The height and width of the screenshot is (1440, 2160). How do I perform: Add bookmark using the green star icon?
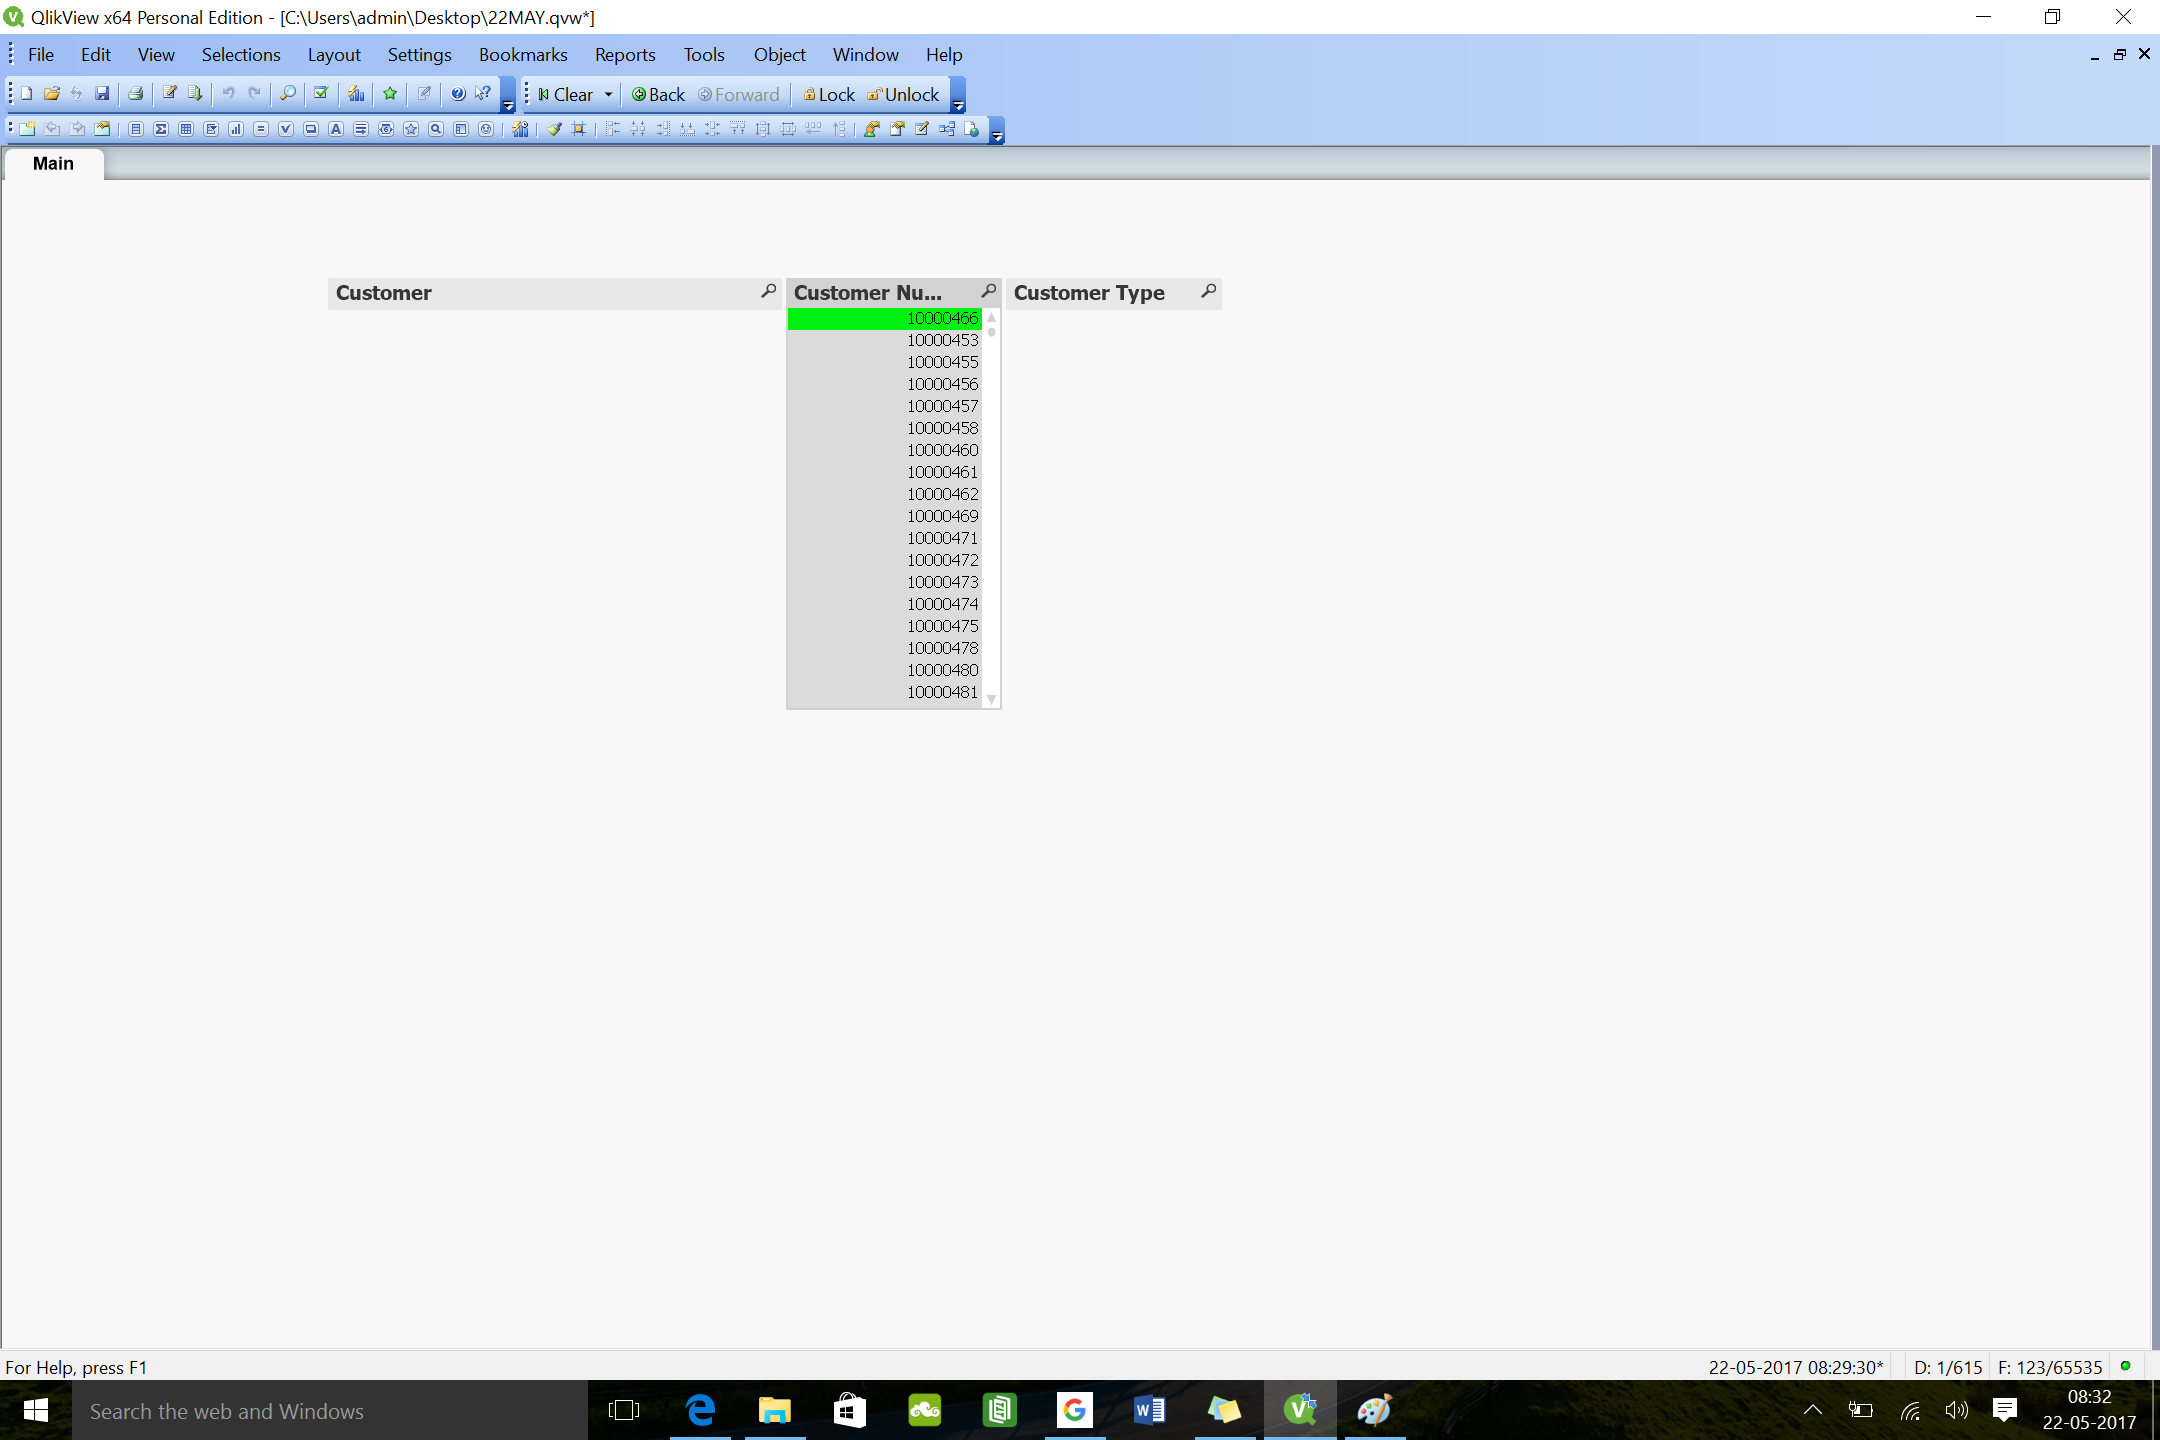390,94
